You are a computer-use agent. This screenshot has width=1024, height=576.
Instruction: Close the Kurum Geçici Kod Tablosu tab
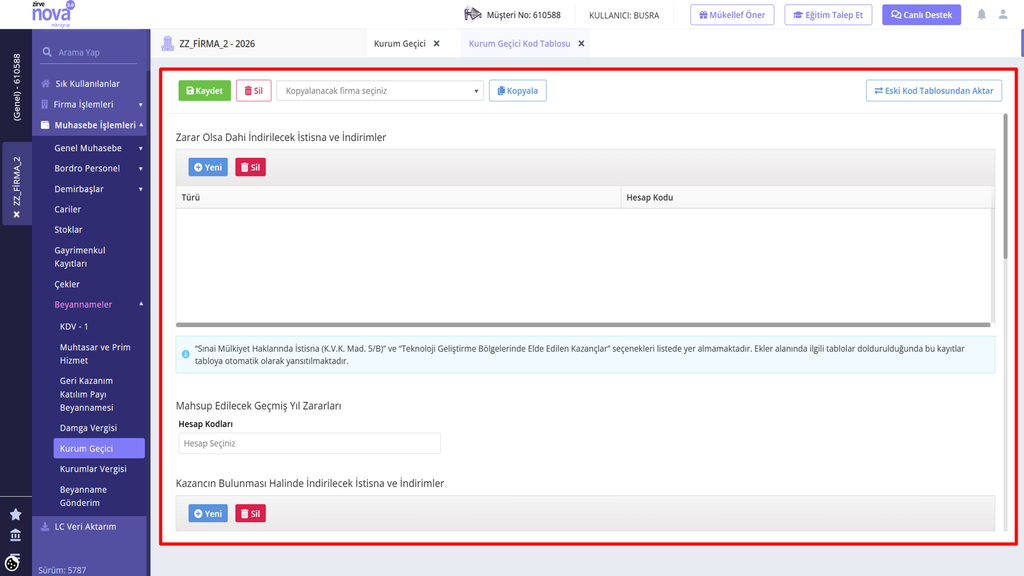(581, 44)
